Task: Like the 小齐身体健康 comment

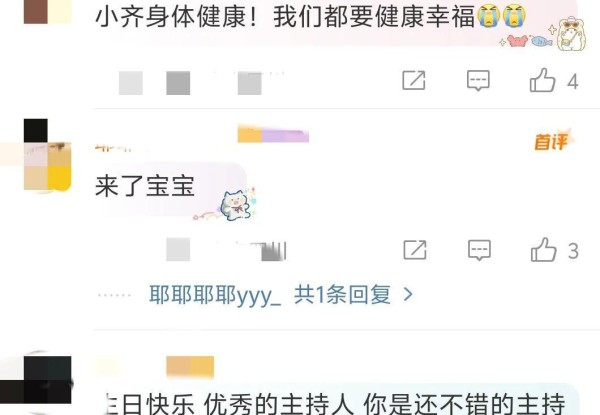Action: 543,80
